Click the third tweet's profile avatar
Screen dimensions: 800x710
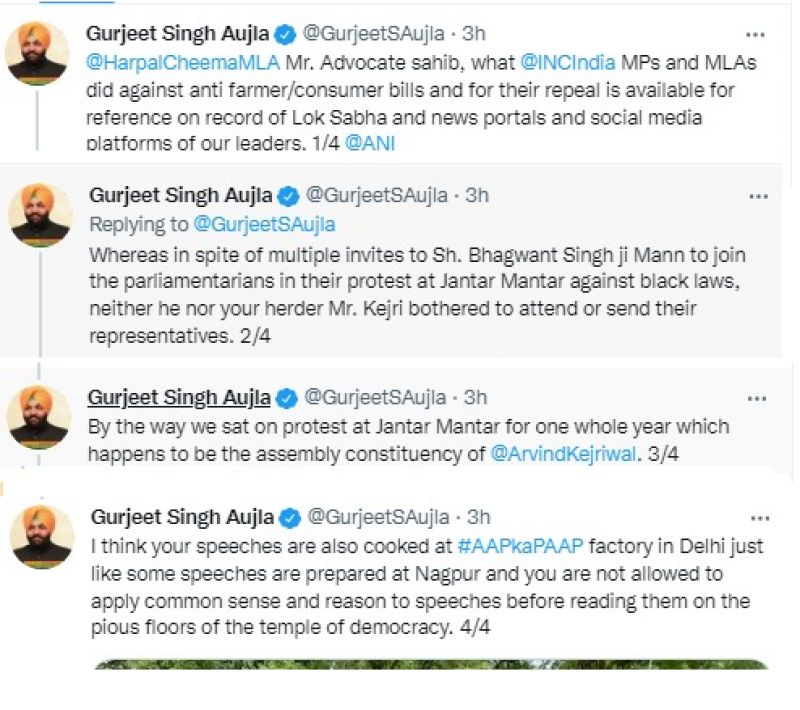[x=39, y=416]
